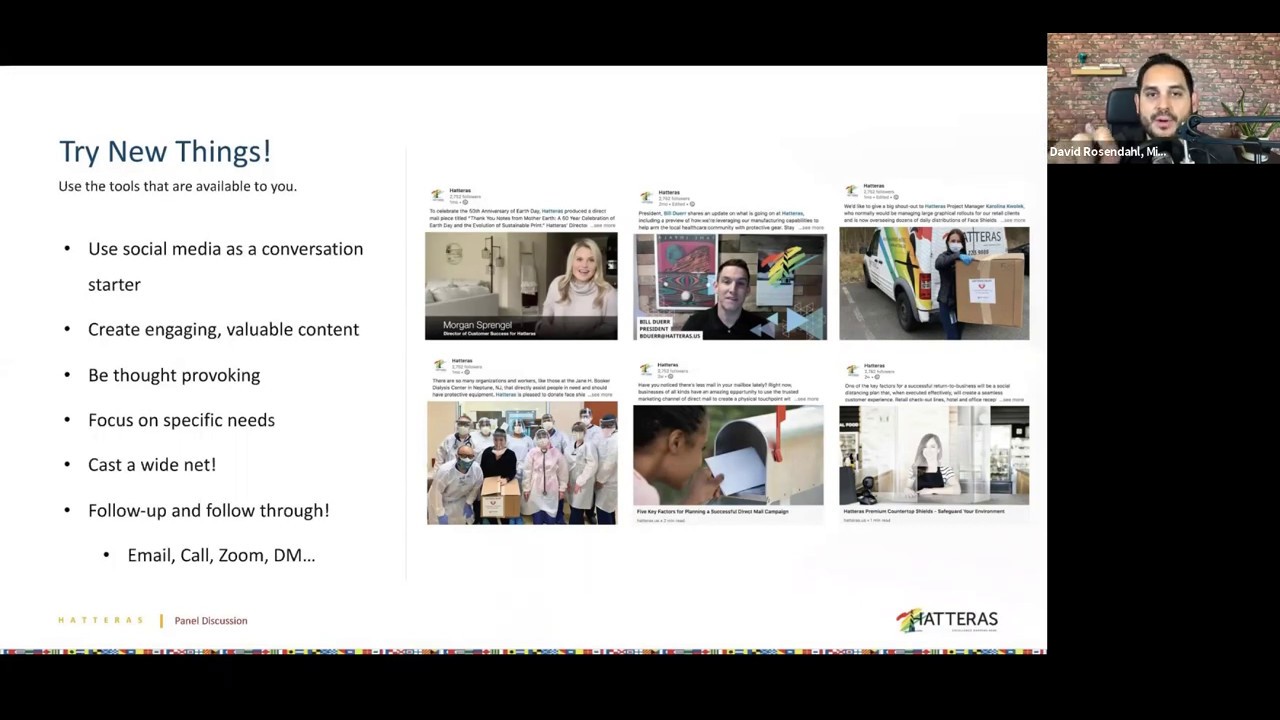Click the 'Focus on specific needs' bullet

181,420
